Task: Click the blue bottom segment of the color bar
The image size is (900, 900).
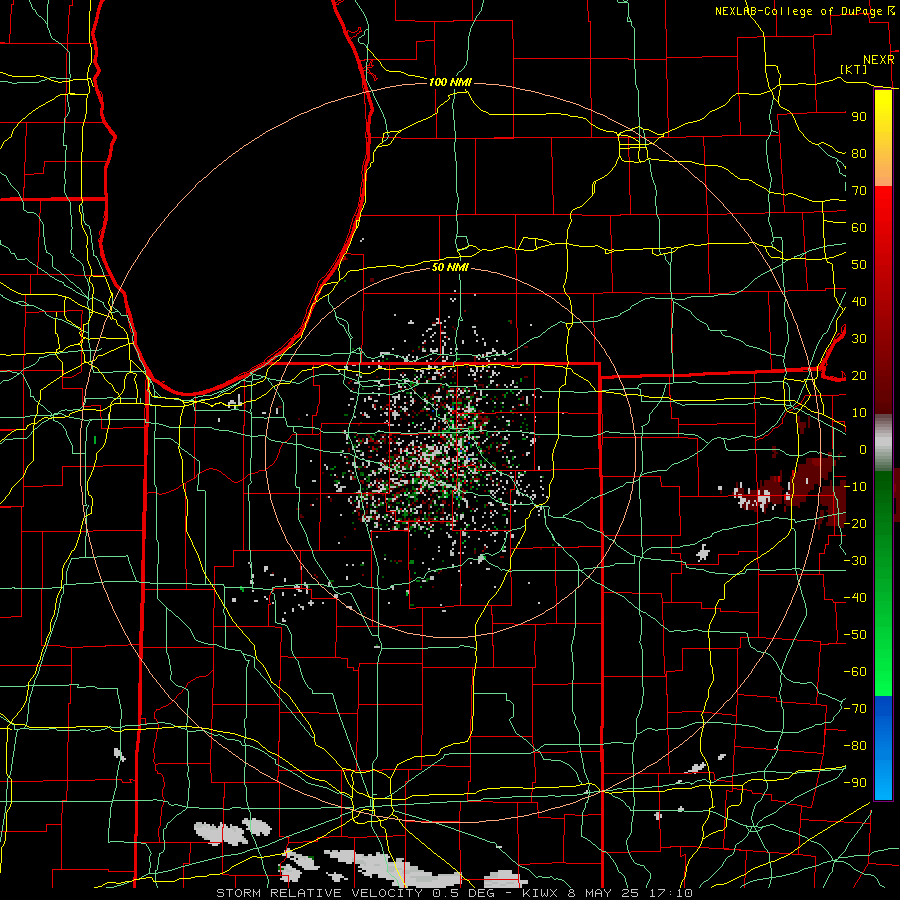Action: click(x=883, y=748)
